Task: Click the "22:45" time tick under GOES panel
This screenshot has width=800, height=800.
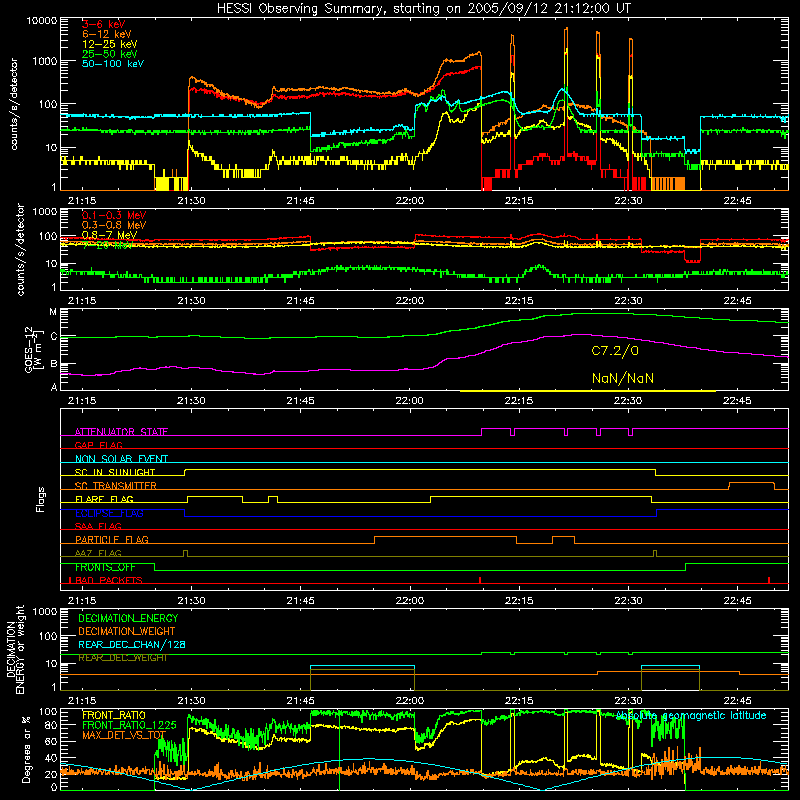Action: click(737, 401)
